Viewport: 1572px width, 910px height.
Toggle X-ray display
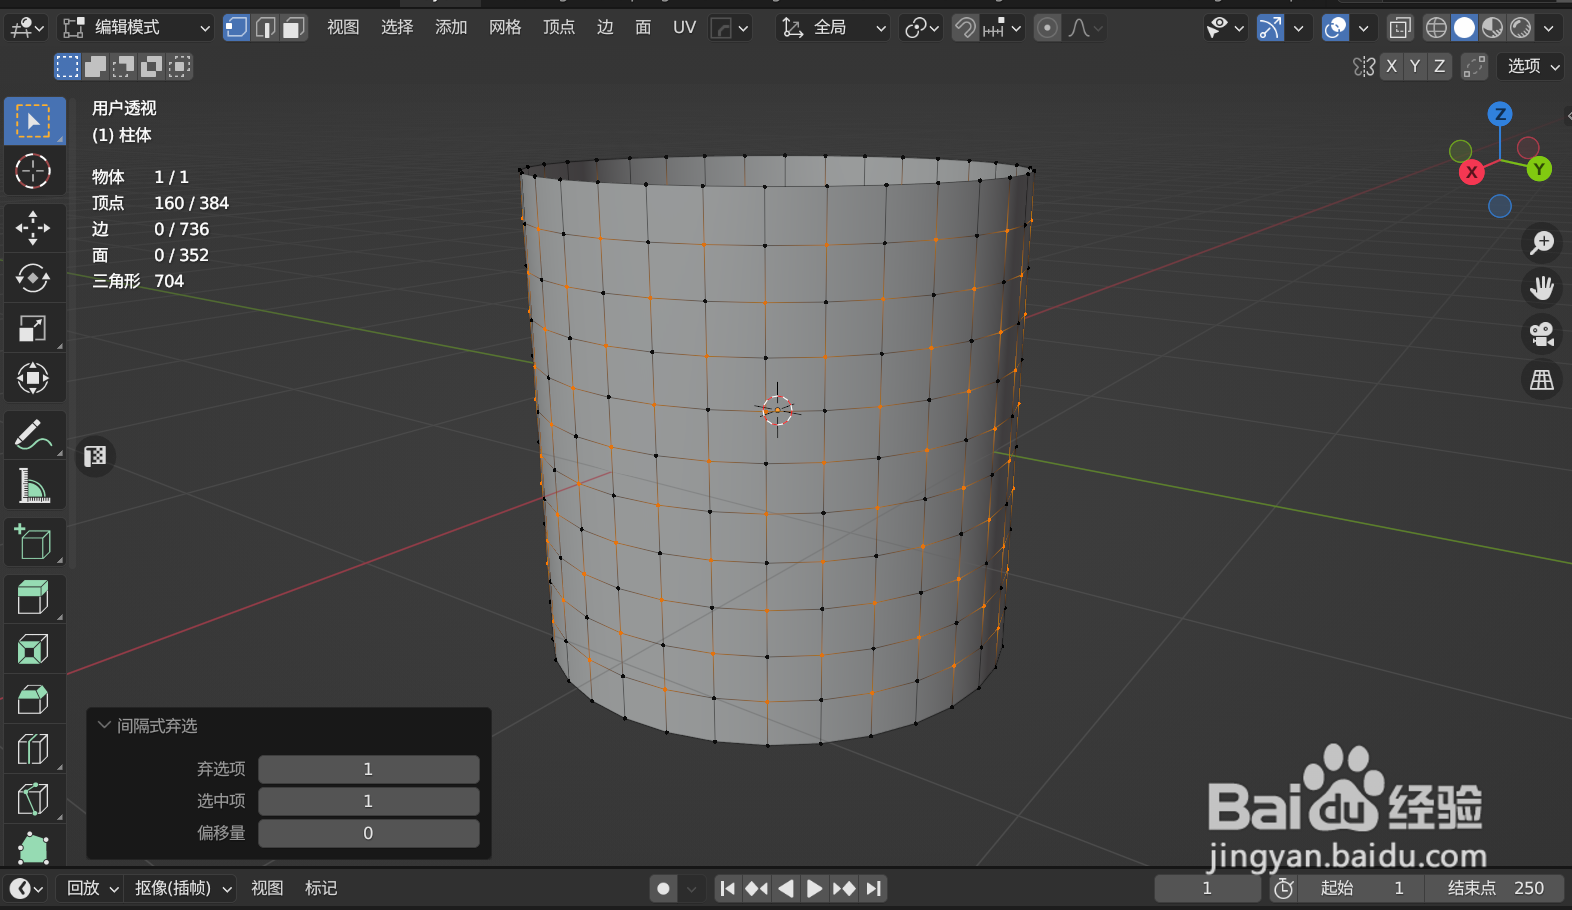click(1400, 28)
